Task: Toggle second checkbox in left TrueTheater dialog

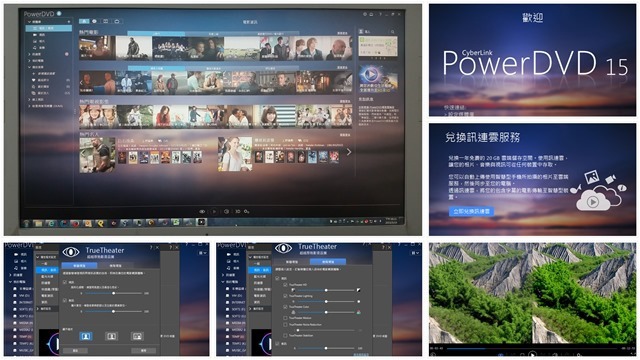Action: pos(65,300)
